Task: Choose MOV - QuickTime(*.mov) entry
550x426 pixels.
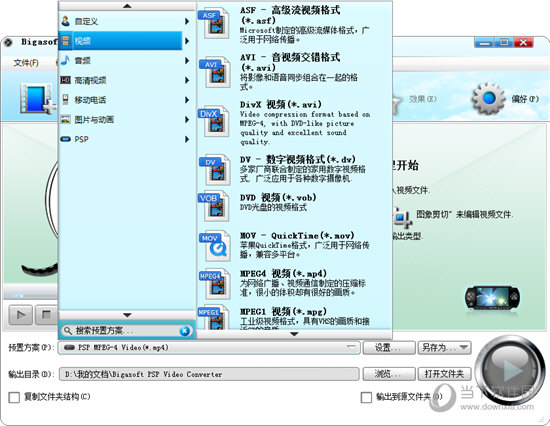Action: tap(294, 245)
